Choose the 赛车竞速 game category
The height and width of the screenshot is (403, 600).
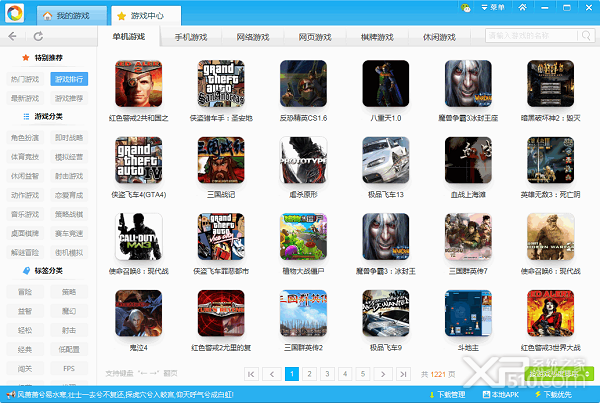point(69,233)
